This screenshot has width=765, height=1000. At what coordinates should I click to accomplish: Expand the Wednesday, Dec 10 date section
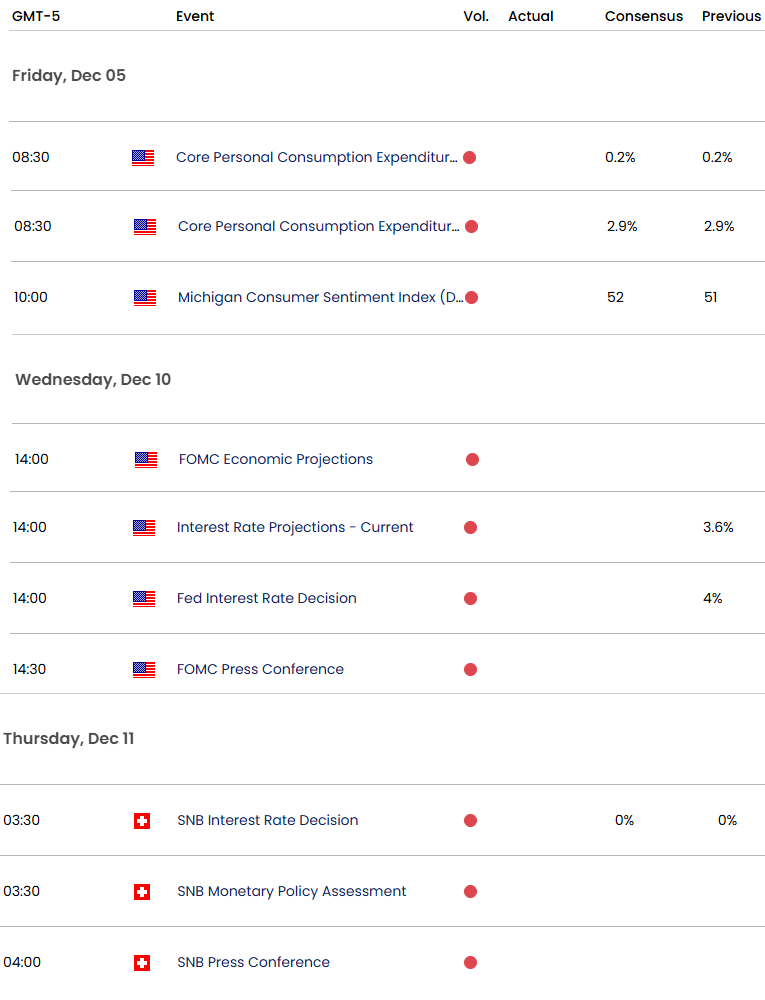click(x=93, y=380)
